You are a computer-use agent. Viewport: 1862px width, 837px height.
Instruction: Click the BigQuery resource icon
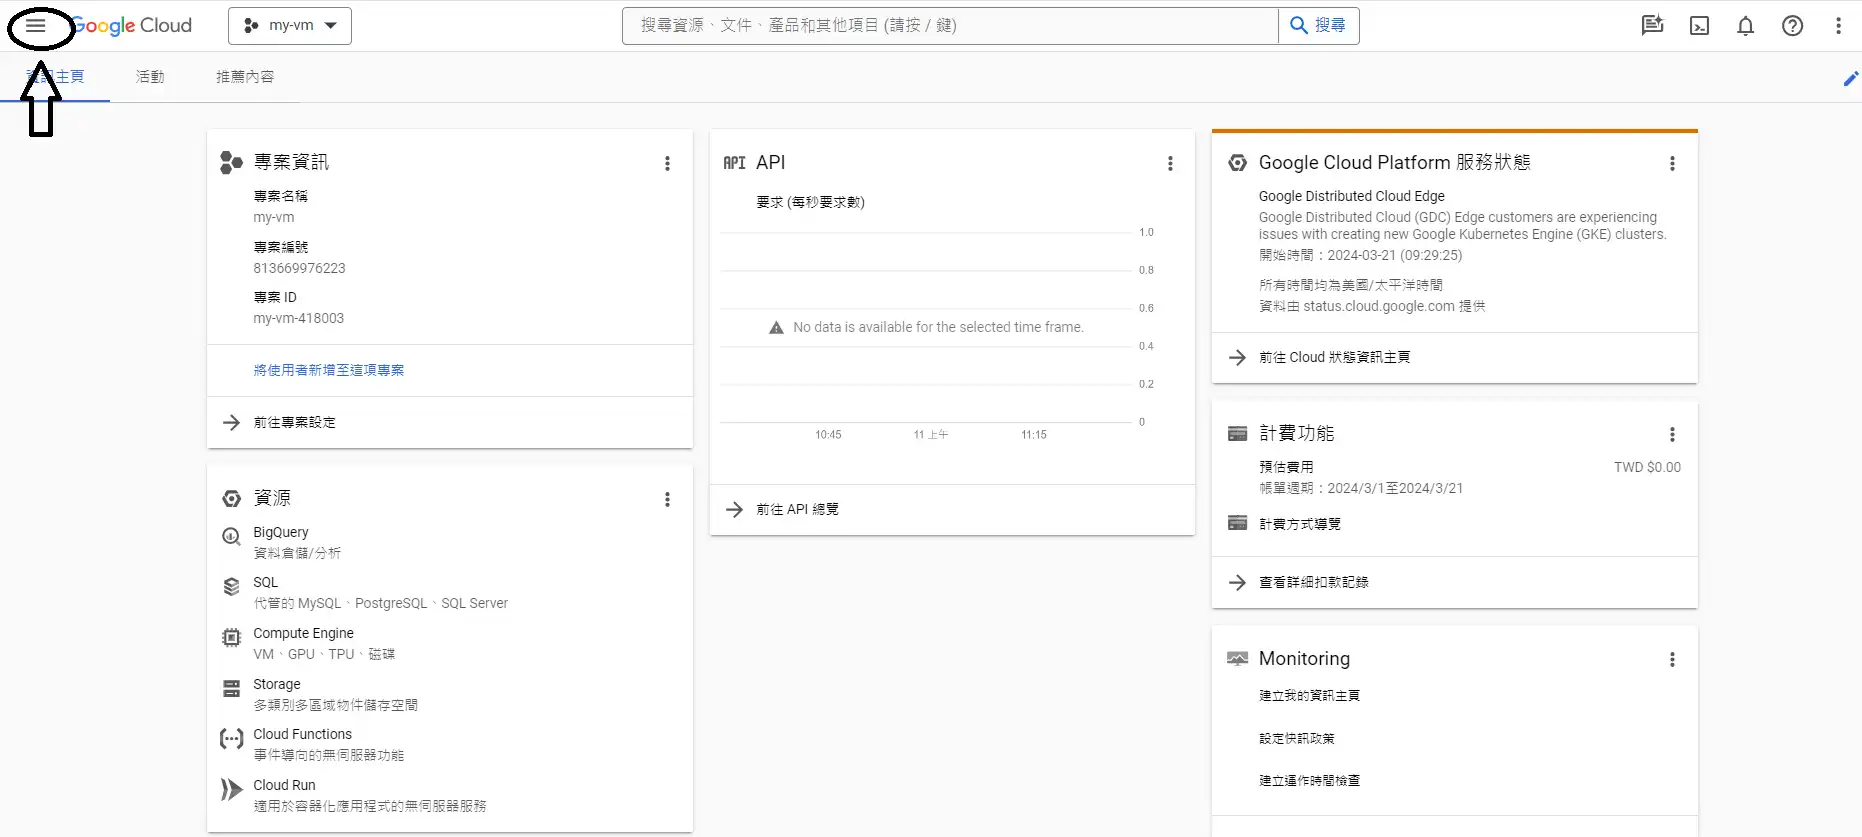[231, 537]
